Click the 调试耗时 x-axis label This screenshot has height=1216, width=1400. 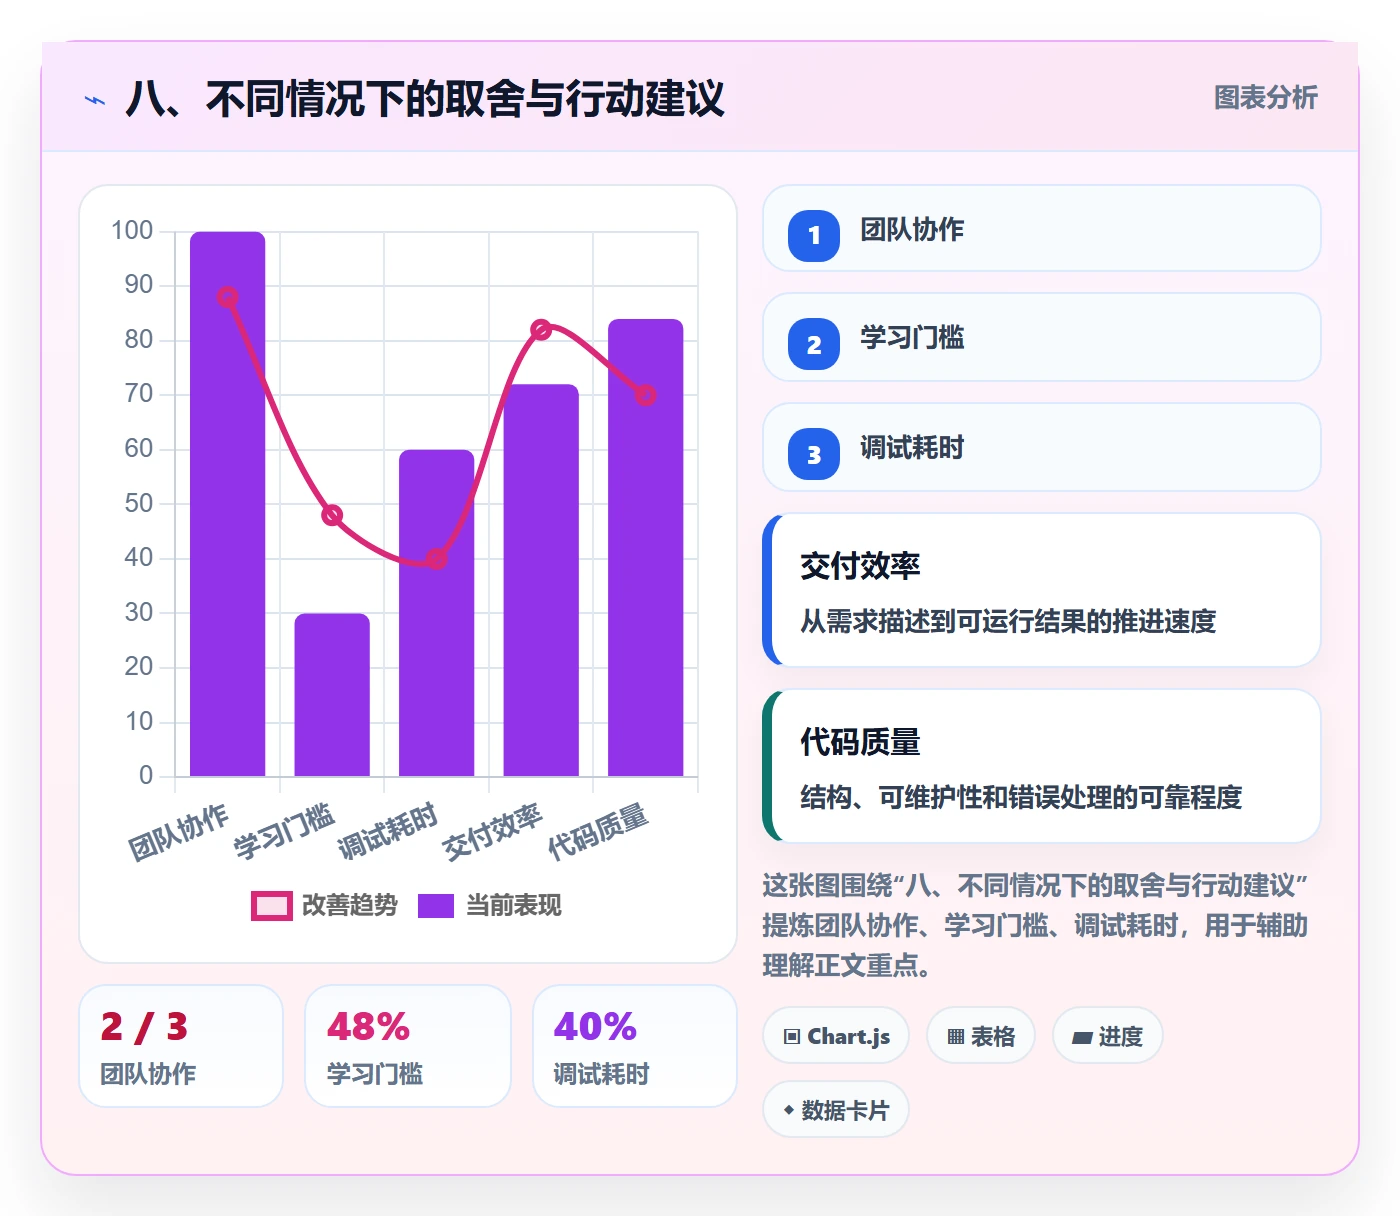[x=388, y=832]
